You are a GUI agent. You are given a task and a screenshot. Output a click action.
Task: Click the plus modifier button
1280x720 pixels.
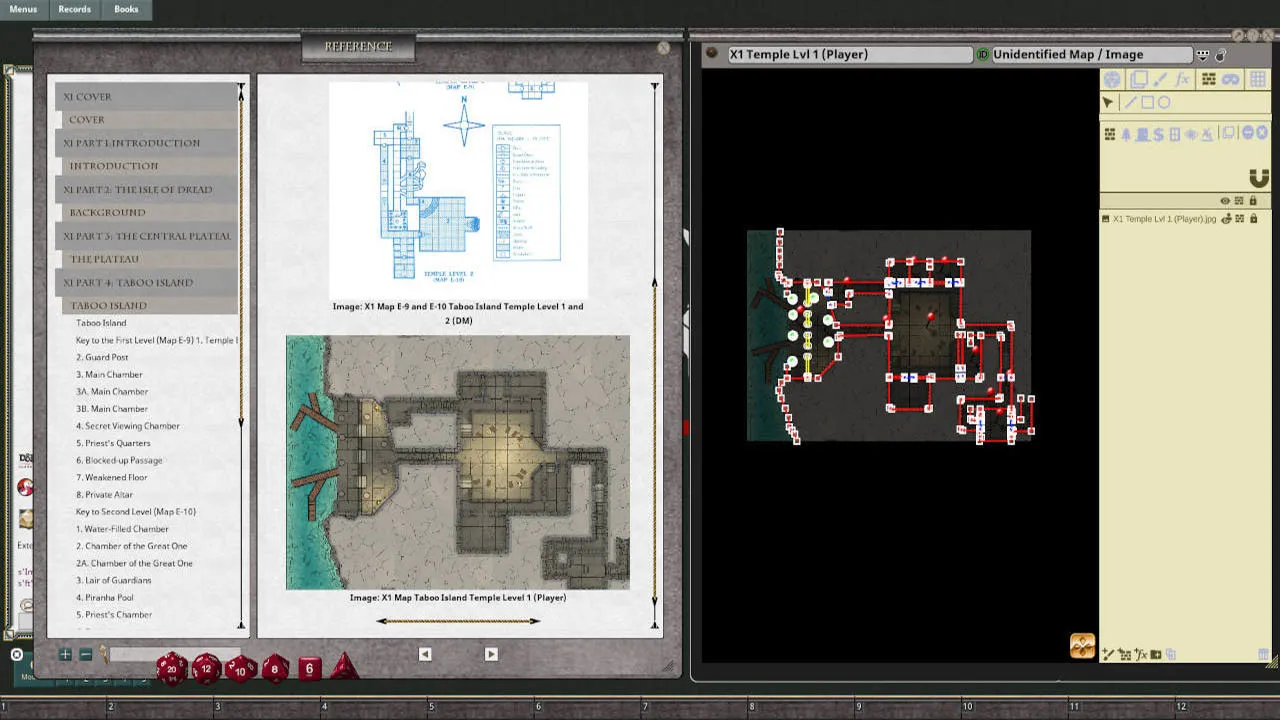coord(65,654)
